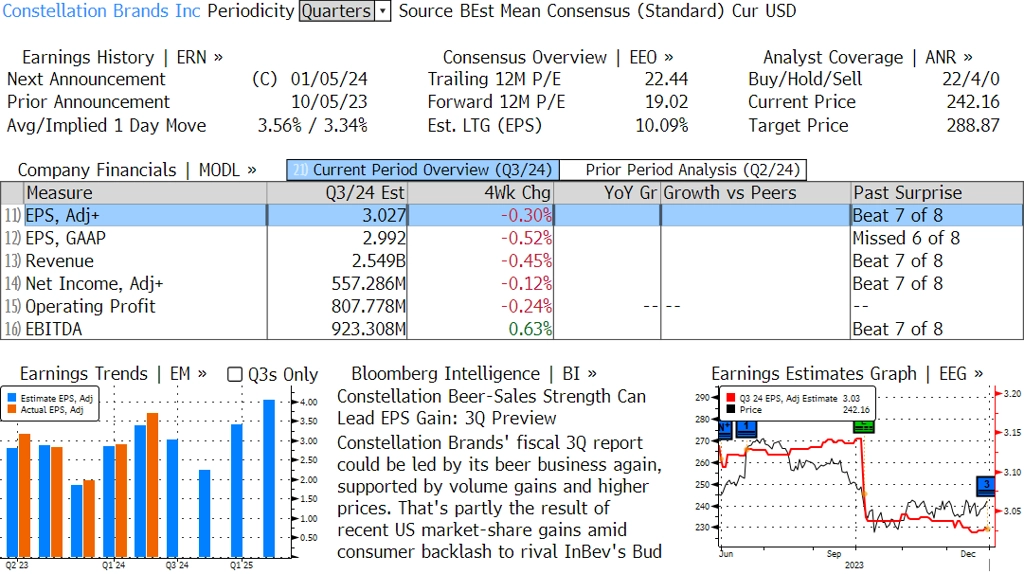This screenshot has width=1024, height=574.
Task: Open the Periodicity Quarters dropdown arrow
Action: click(383, 11)
